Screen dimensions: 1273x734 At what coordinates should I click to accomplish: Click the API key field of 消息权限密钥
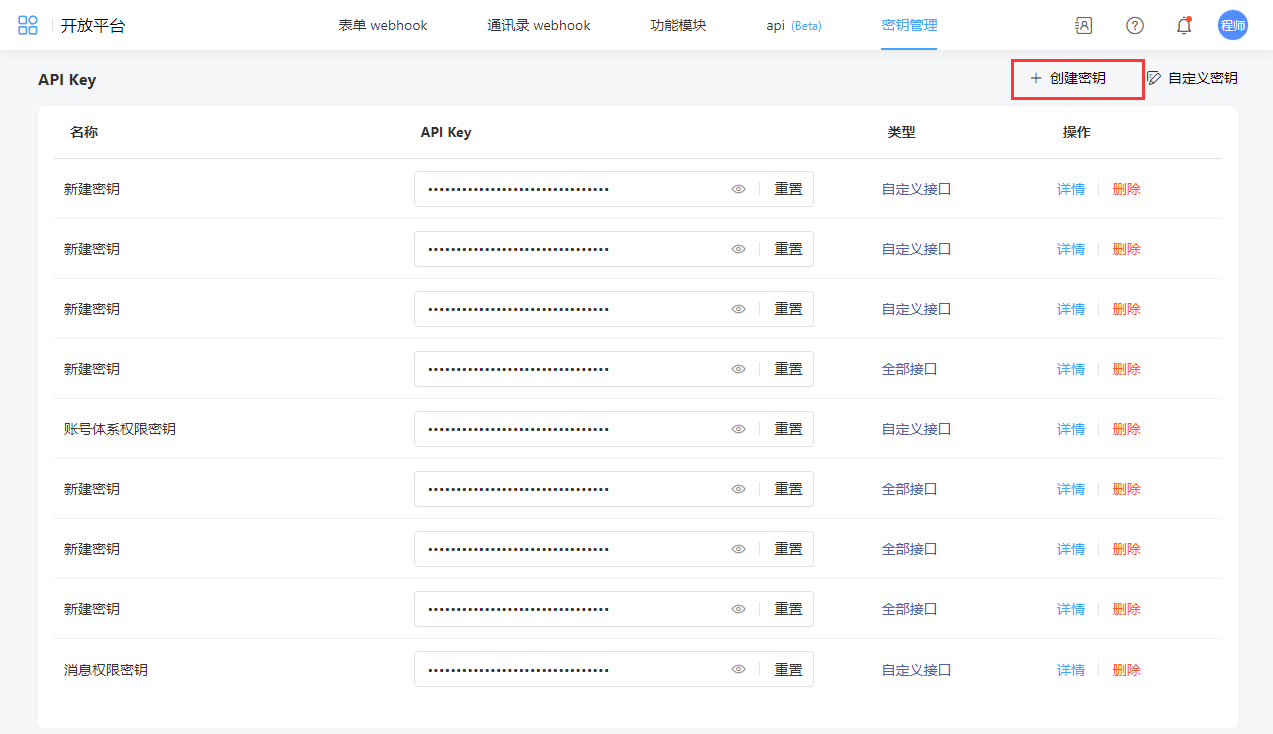[x=570, y=670]
